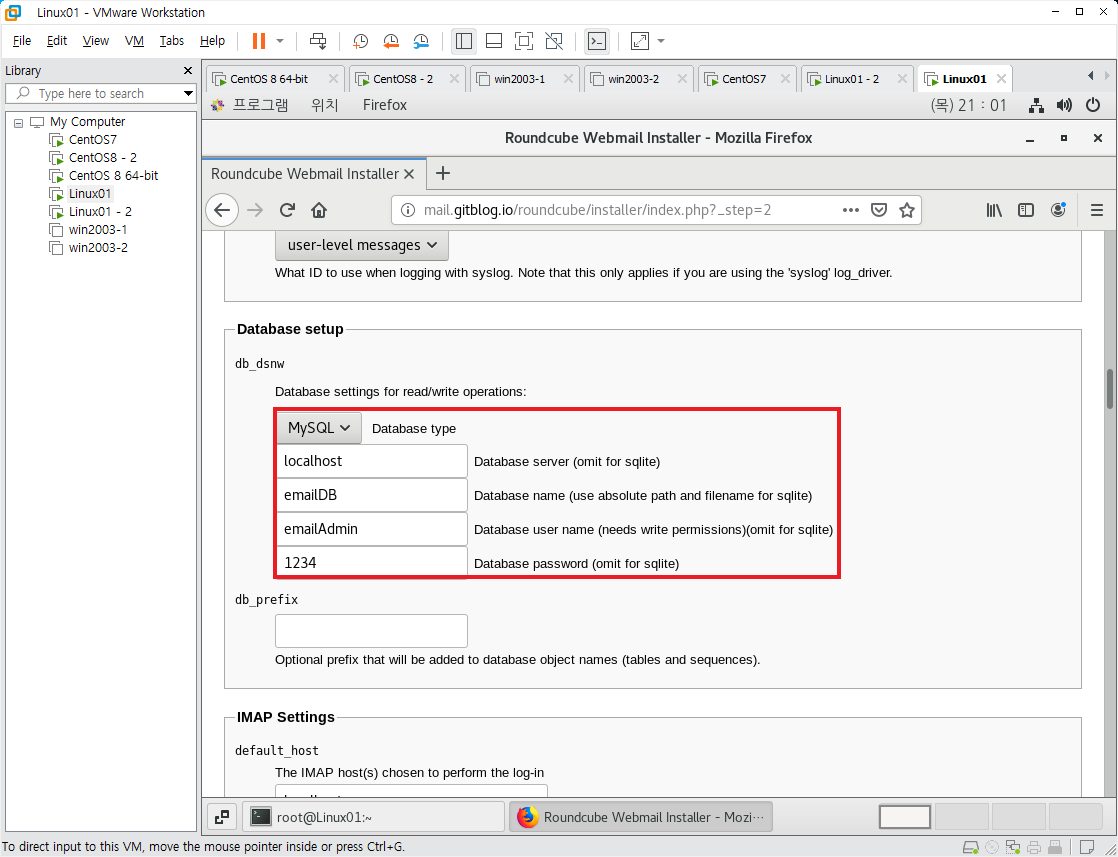Open the GNOME volume icon

pyautogui.click(x=1064, y=106)
